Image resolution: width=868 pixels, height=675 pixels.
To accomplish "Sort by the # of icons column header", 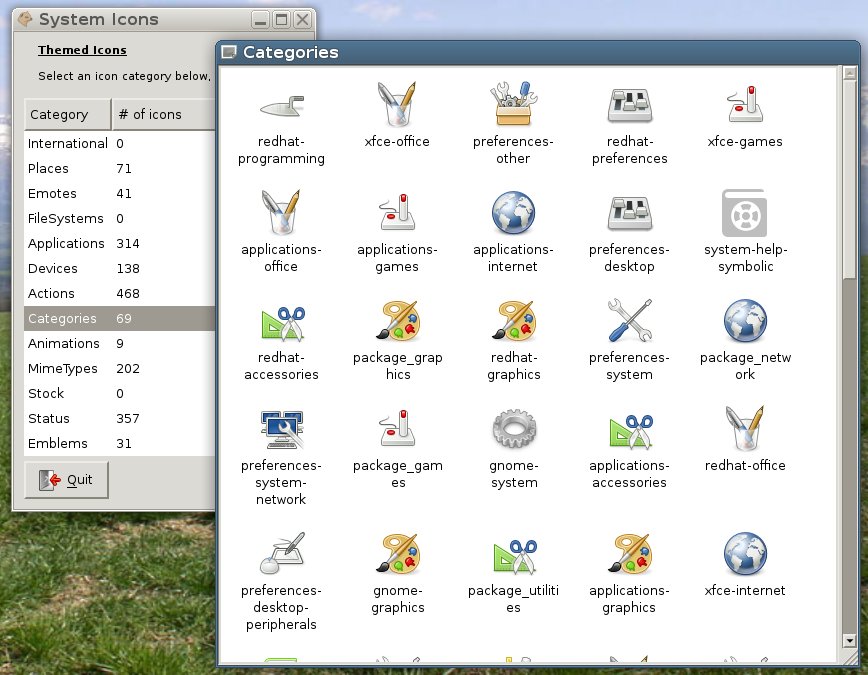I will pos(160,115).
